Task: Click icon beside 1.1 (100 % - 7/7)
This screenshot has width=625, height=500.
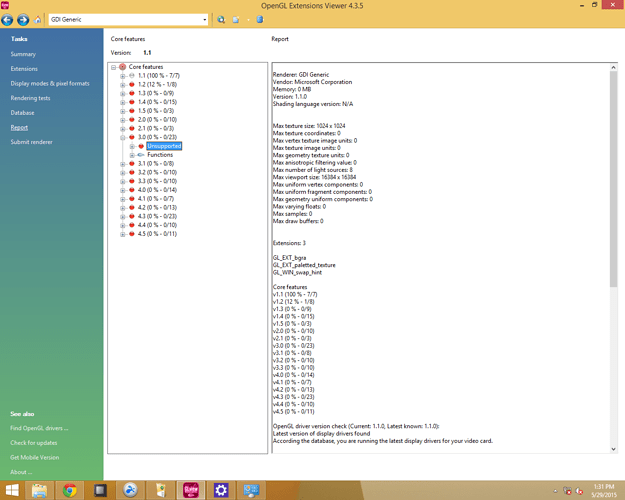Action: click(x=132, y=76)
